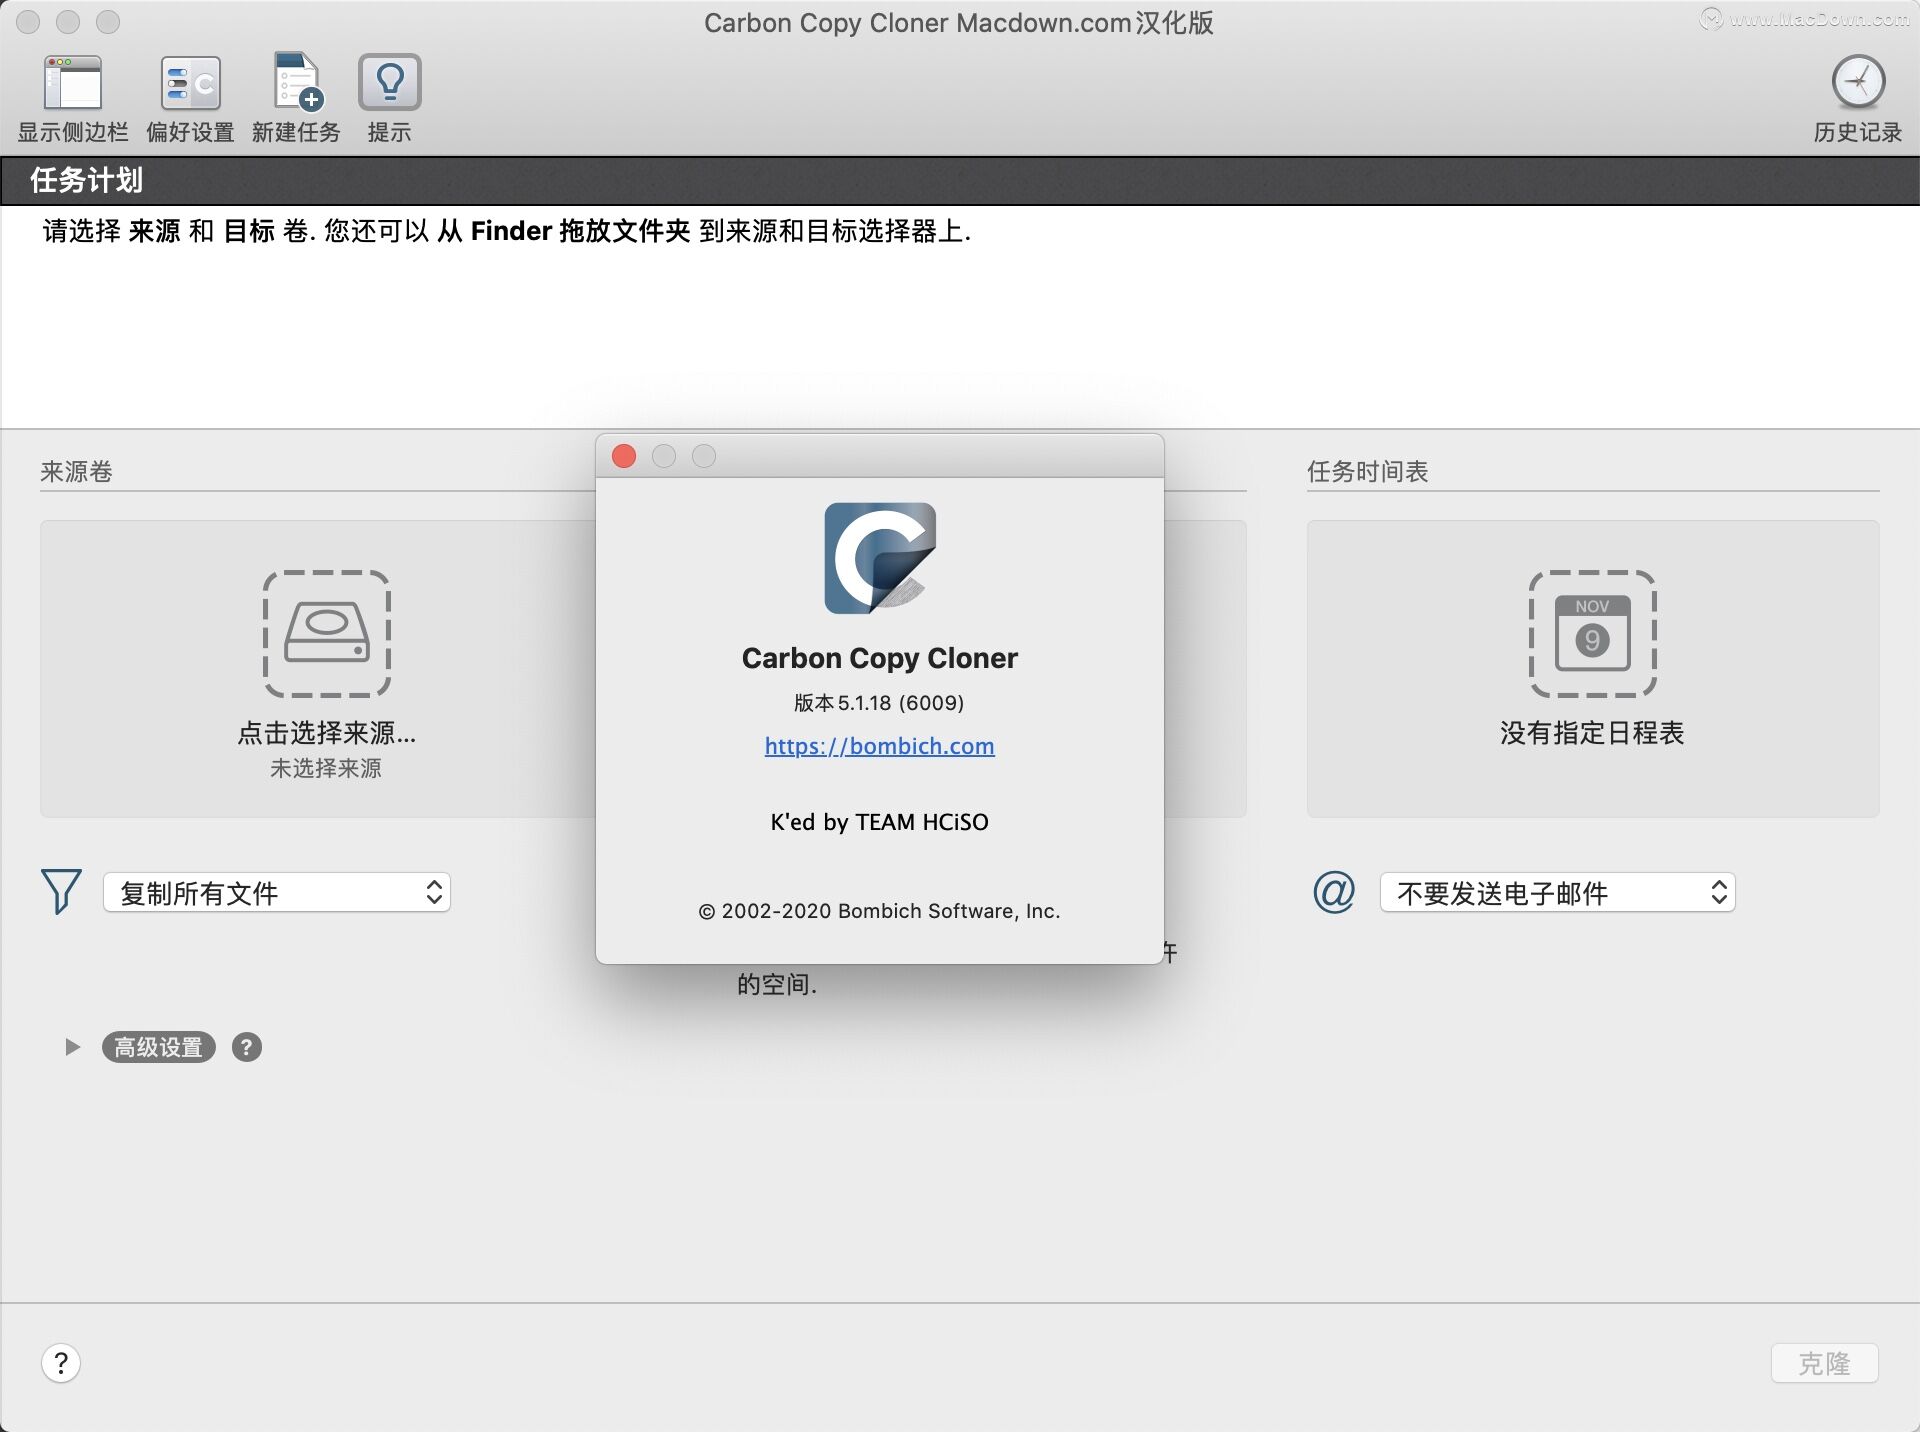Click the 克隆 clone button
Image resolution: width=1920 pixels, height=1432 pixels.
pos(1824,1363)
